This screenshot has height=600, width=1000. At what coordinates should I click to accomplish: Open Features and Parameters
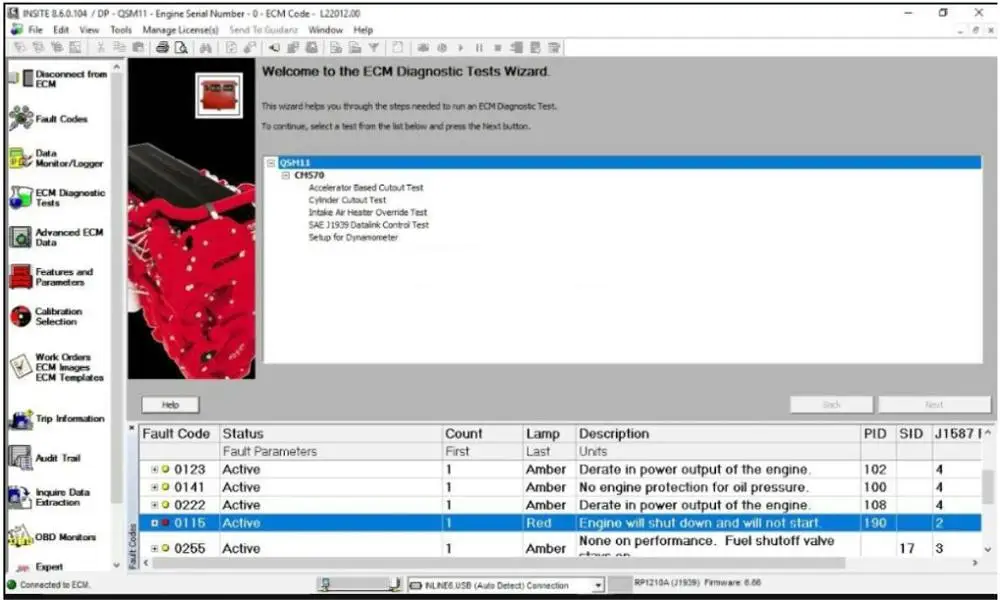51,277
